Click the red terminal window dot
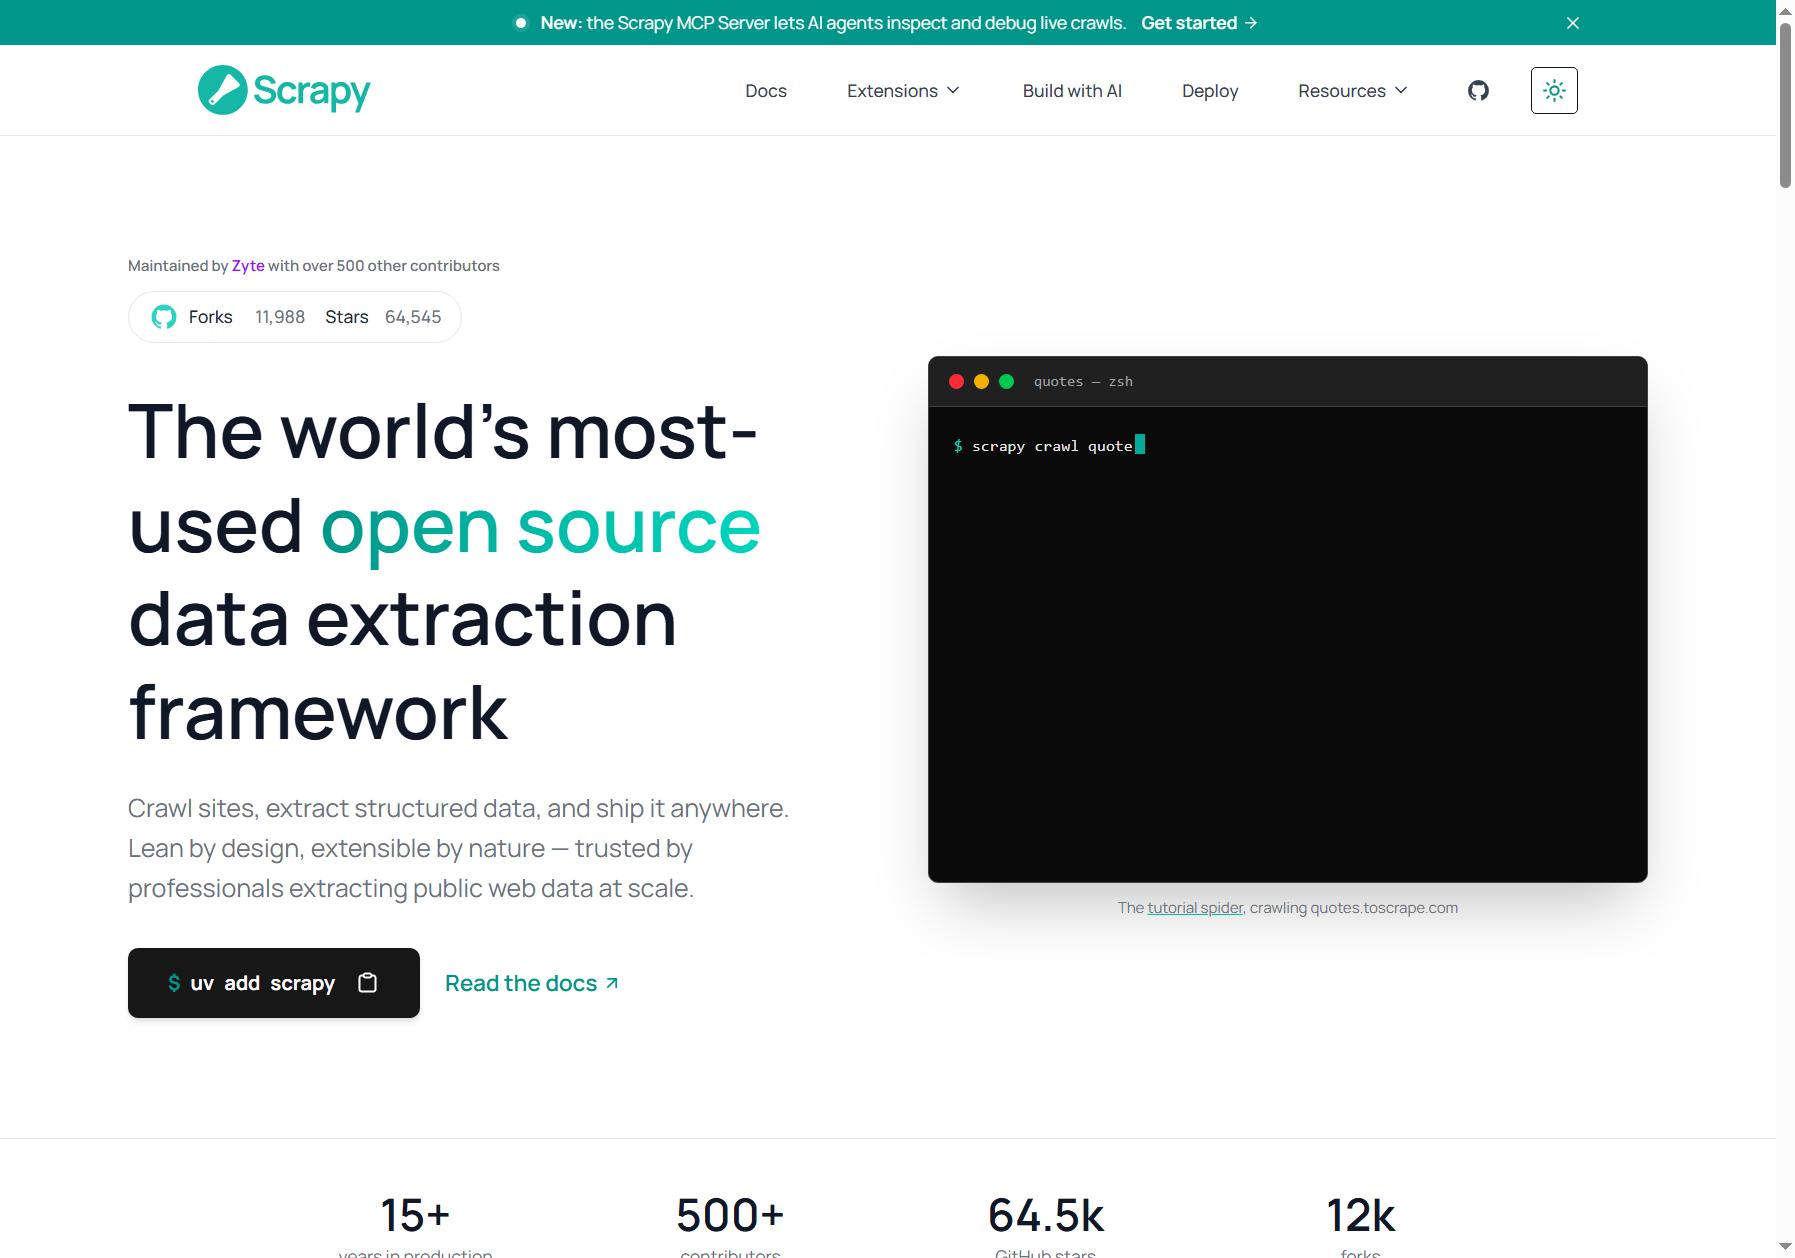 pos(956,381)
